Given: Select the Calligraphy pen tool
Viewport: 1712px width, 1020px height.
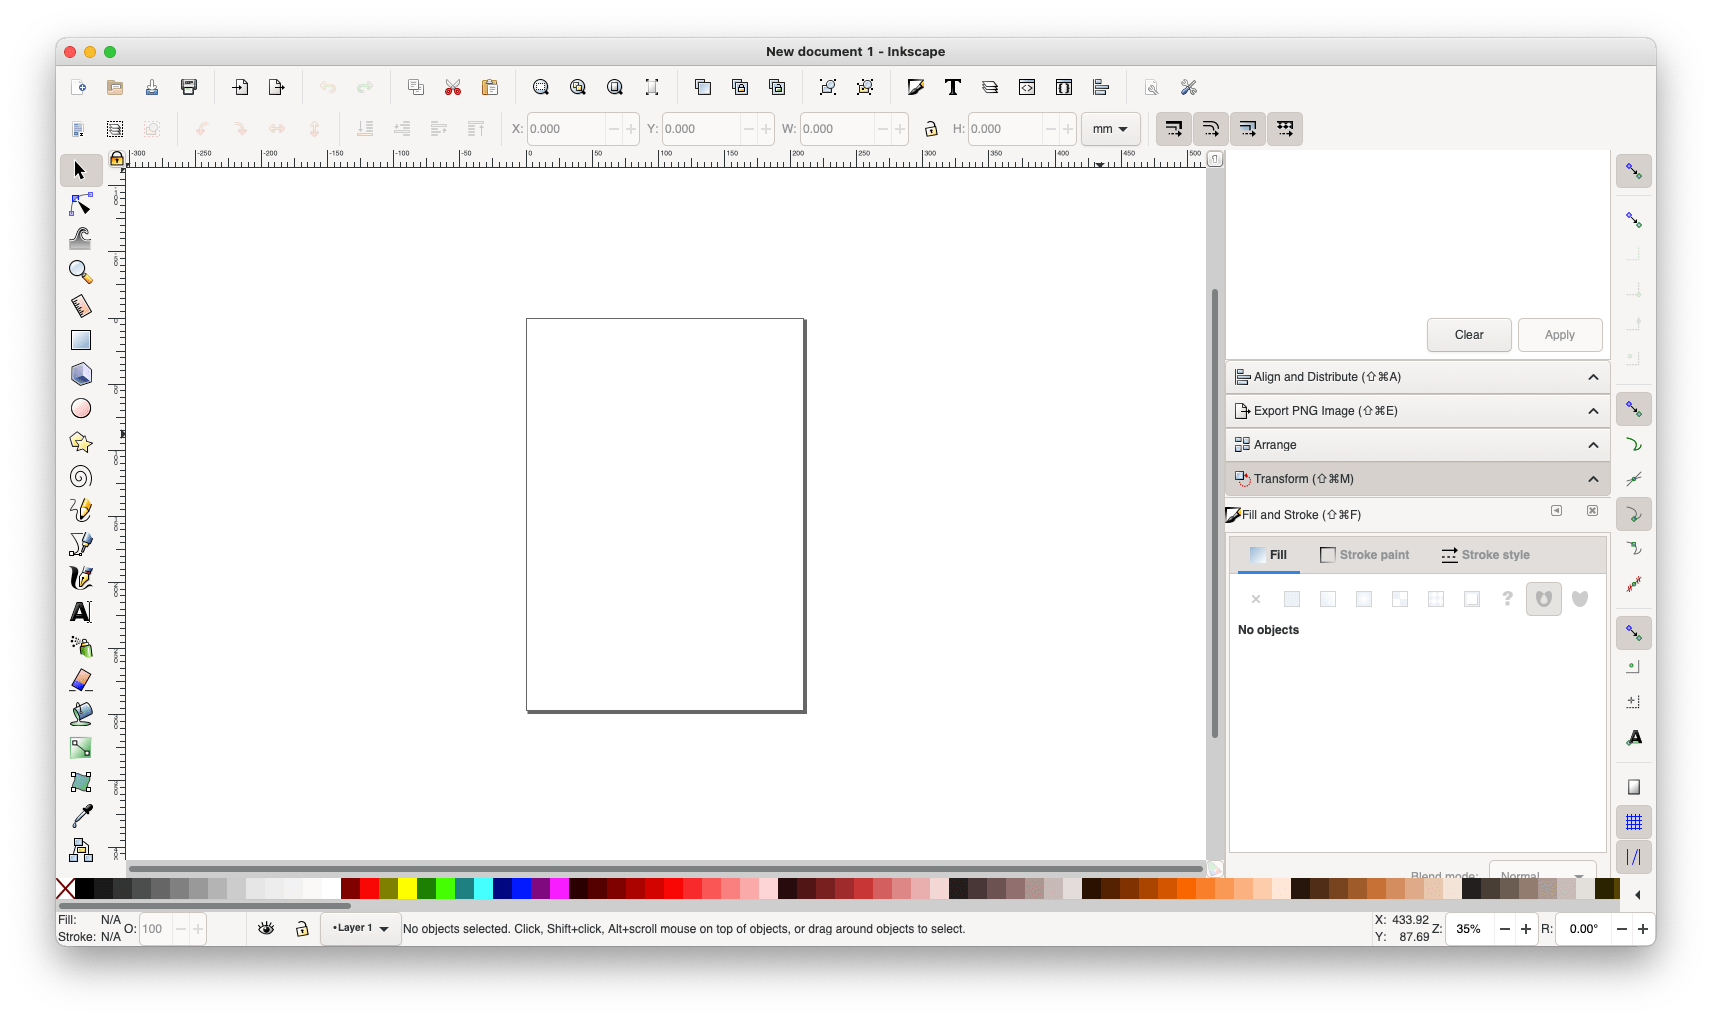Looking at the screenshot, I should 81,577.
